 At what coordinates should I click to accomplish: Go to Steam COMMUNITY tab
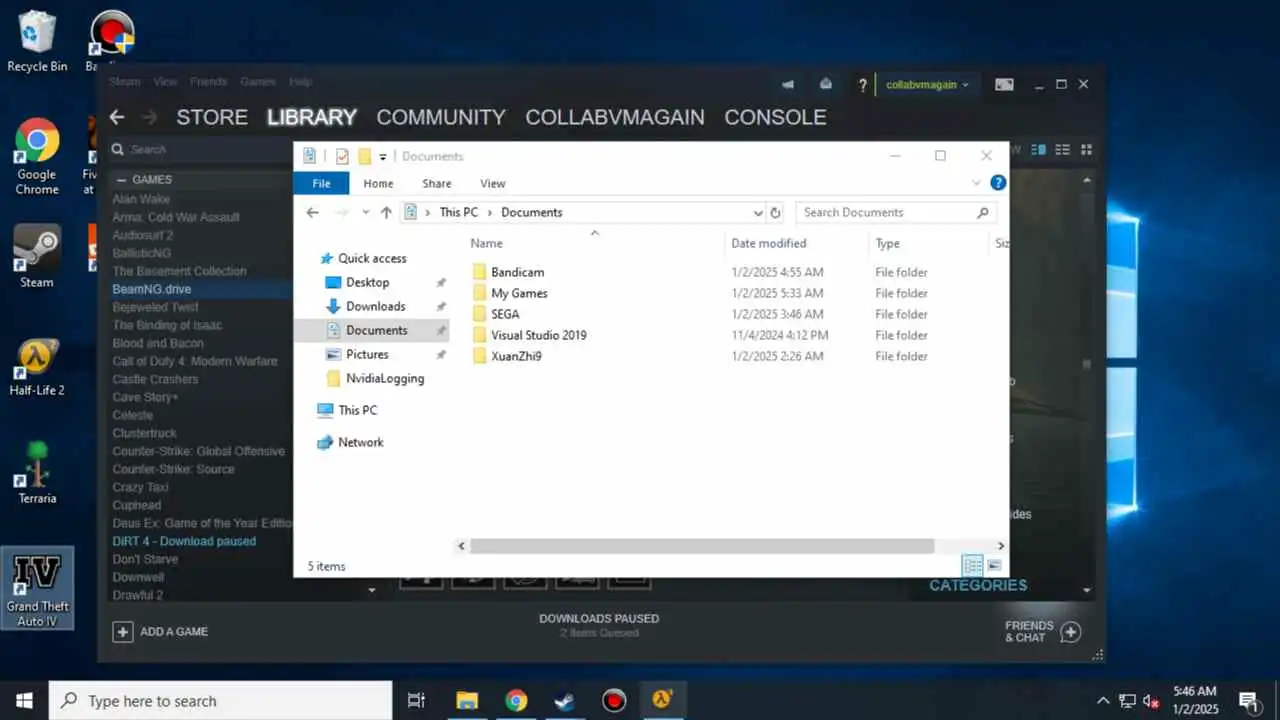click(x=441, y=117)
